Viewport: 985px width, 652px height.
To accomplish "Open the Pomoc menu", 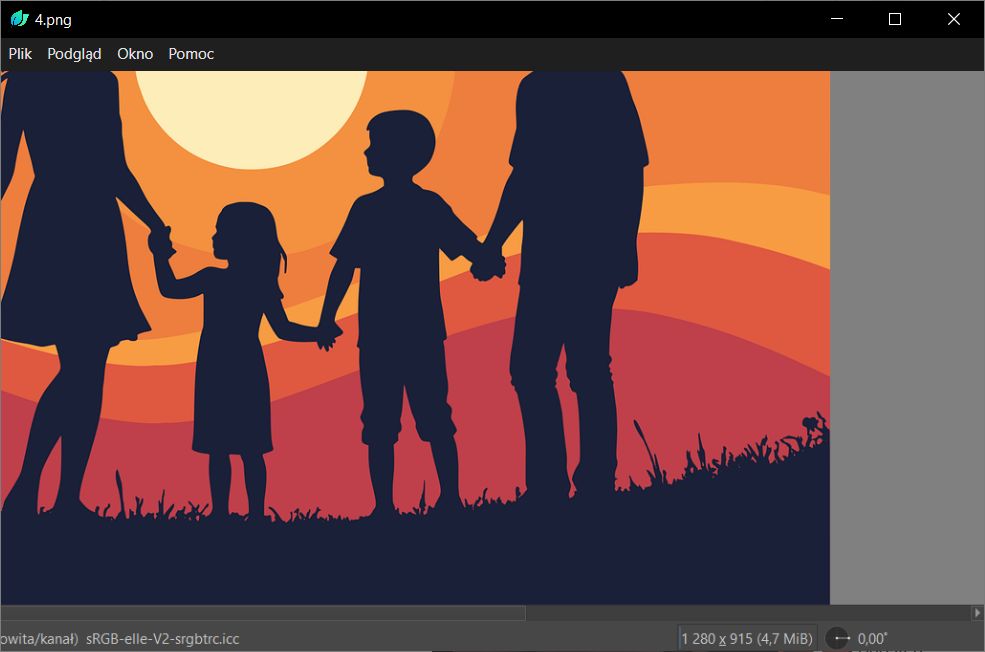I will (190, 54).
